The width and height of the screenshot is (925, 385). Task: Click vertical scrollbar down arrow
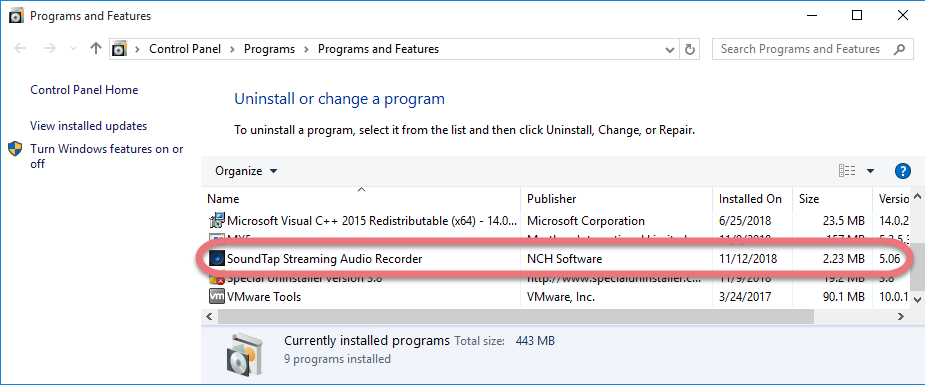click(917, 300)
